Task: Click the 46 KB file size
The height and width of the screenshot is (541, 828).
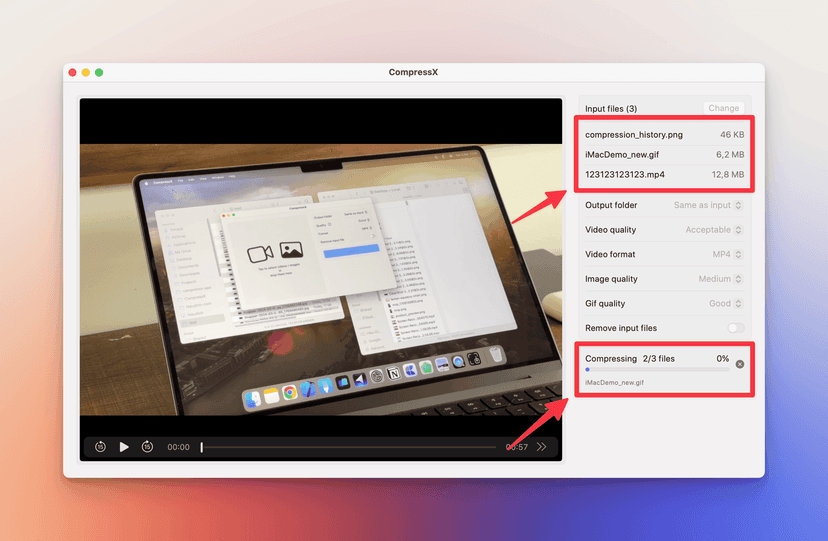Action: point(732,135)
